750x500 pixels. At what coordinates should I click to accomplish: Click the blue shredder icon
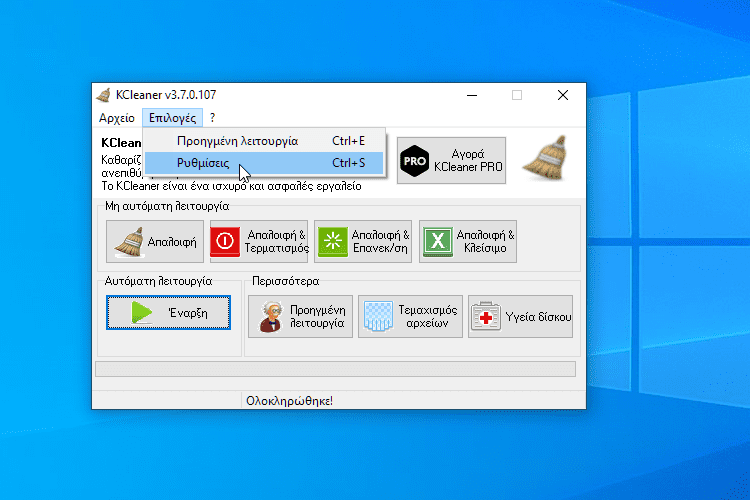pos(378,317)
